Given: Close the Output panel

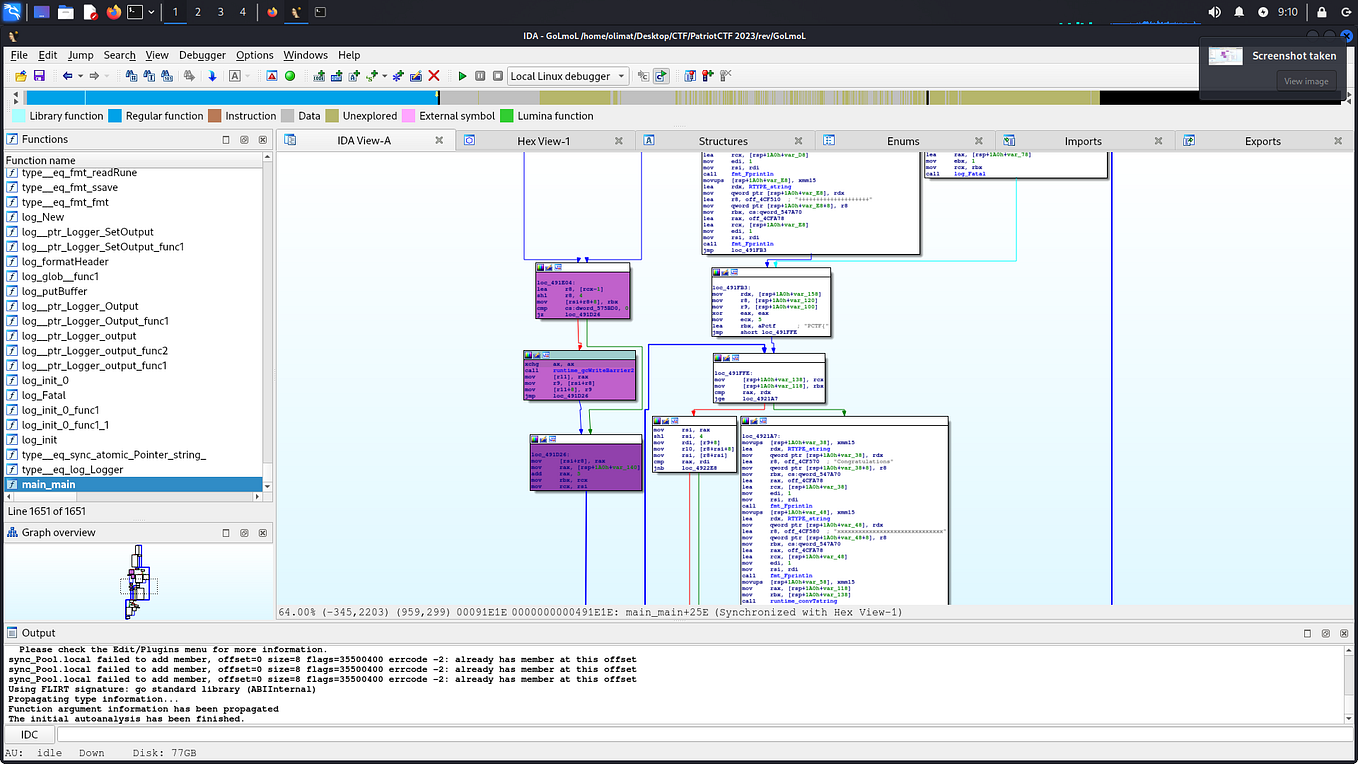Looking at the screenshot, I should [1342, 634].
